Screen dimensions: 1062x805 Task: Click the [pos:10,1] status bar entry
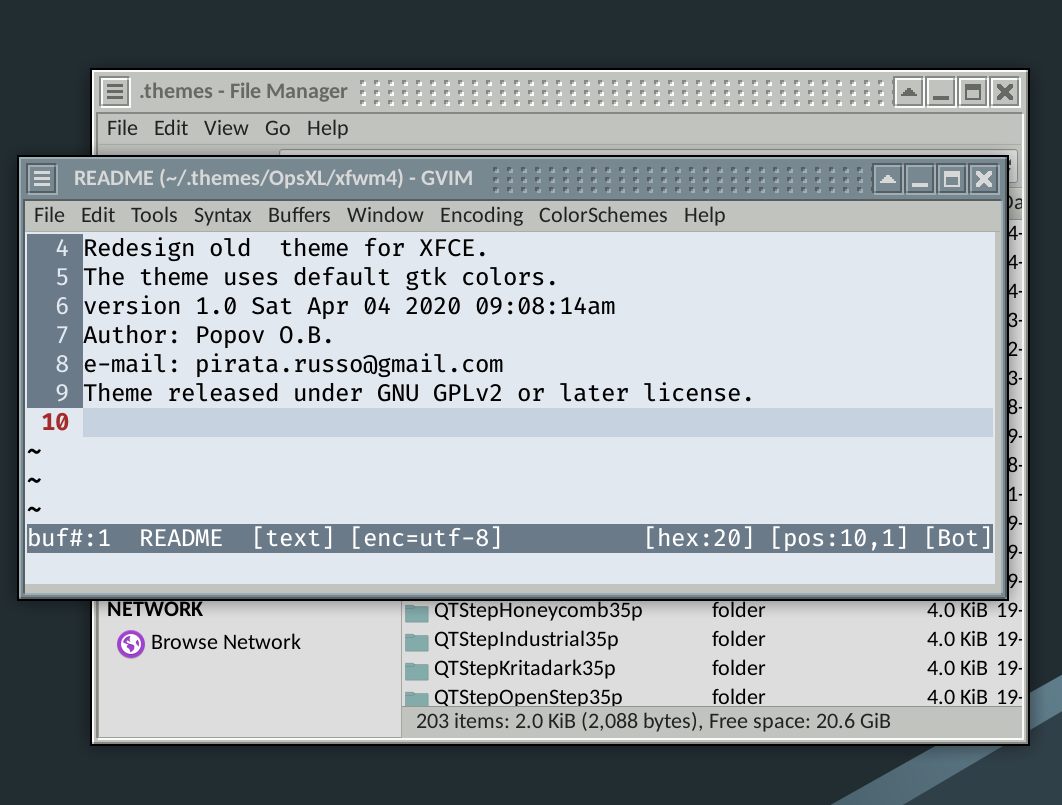coord(838,538)
